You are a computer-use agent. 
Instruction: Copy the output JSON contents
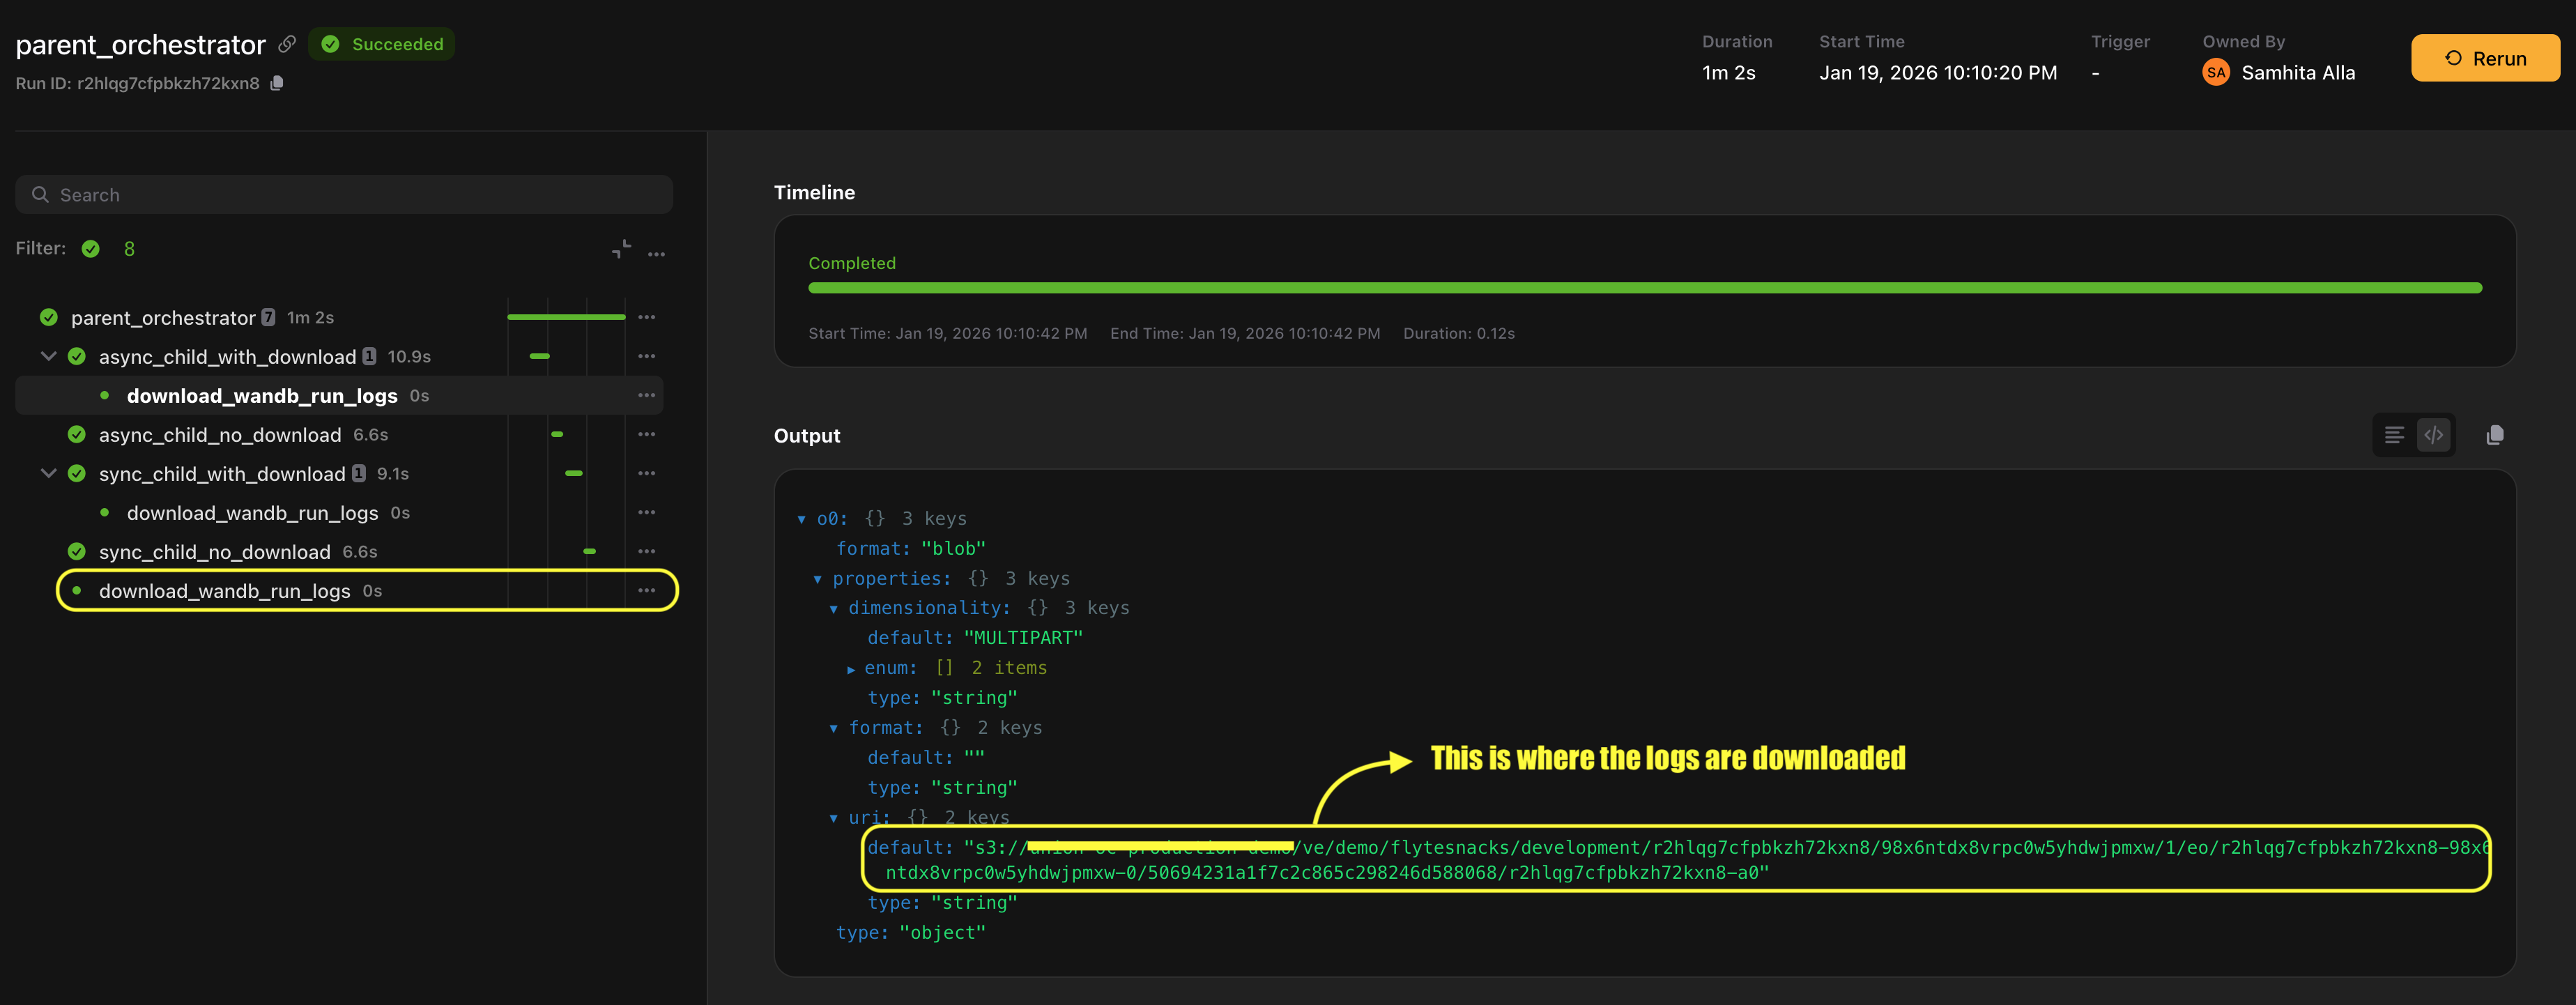tap(2494, 435)
